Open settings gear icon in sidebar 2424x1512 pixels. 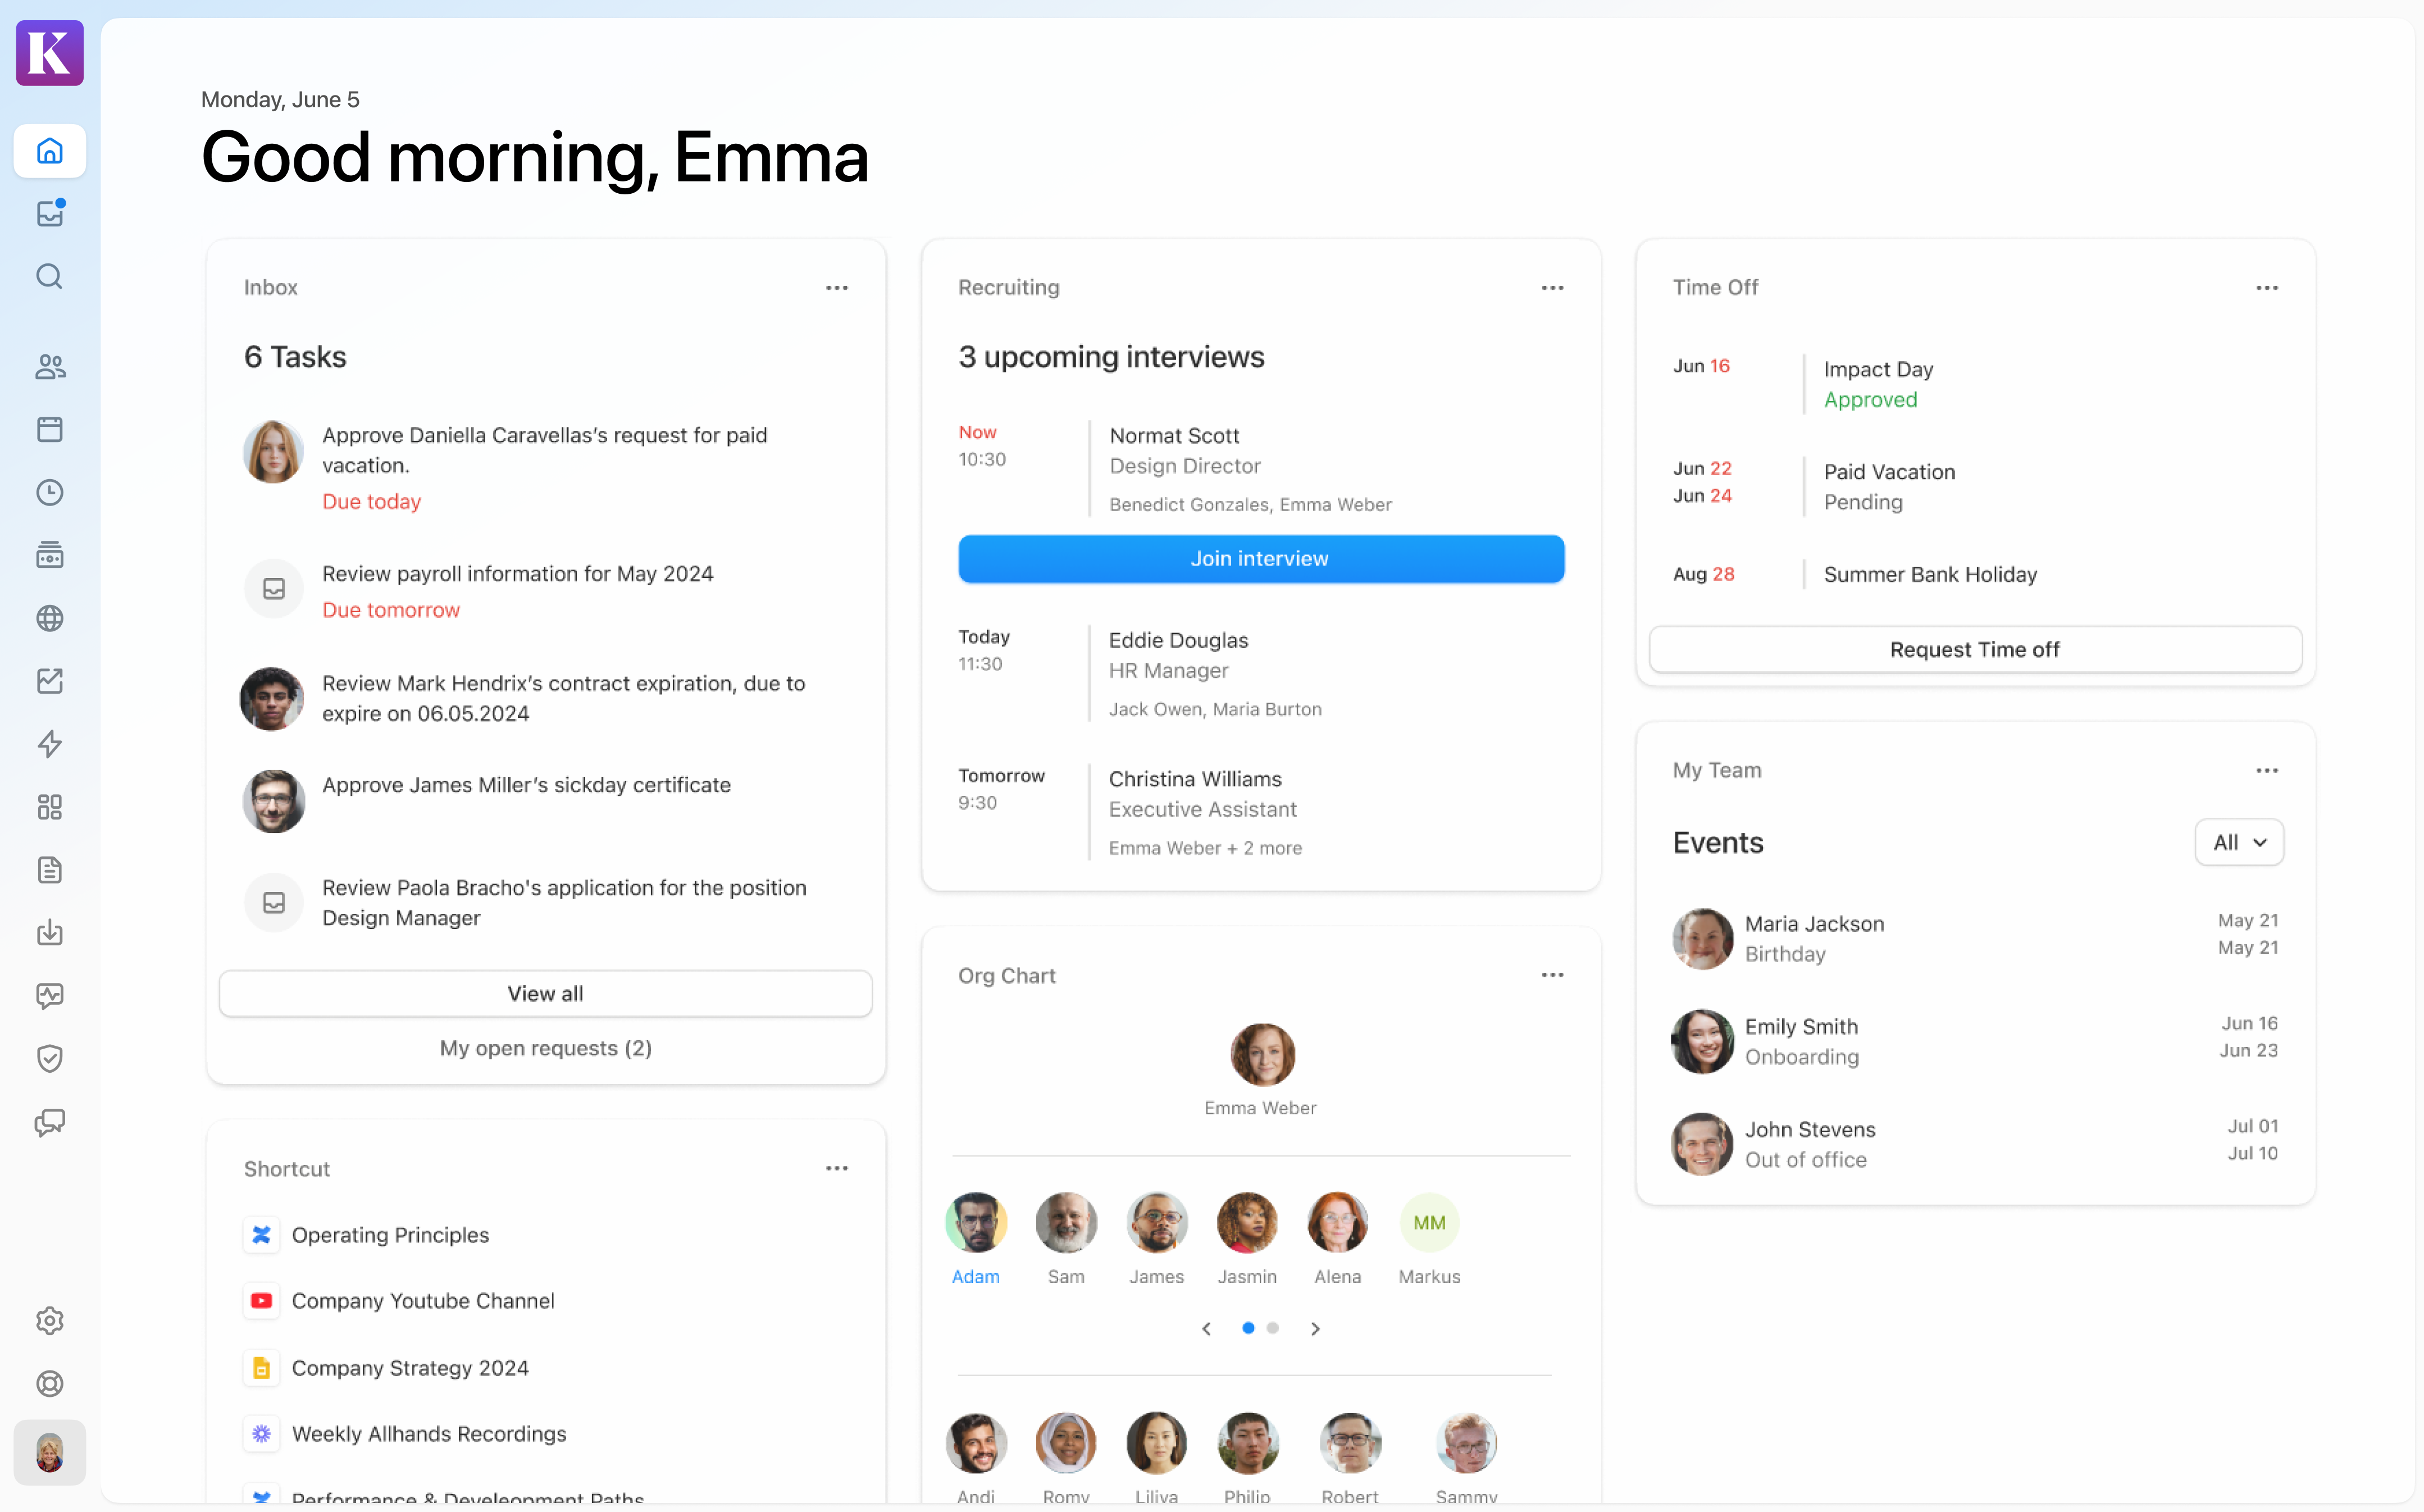(x=50, y=1321)
